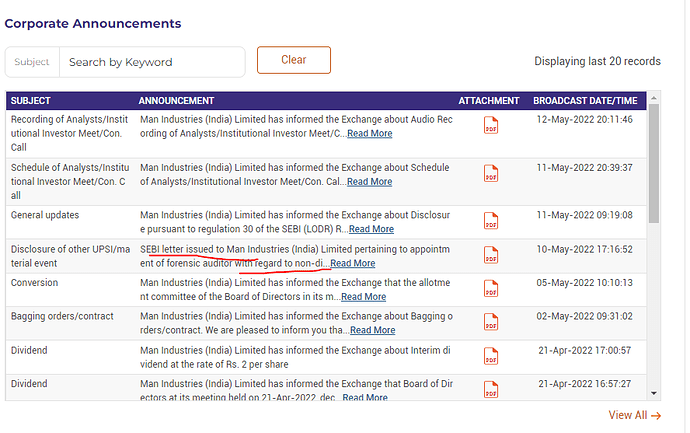The image size is (690, 433).
Task: Click the Subject label in search box
Action: pos(32,62)
